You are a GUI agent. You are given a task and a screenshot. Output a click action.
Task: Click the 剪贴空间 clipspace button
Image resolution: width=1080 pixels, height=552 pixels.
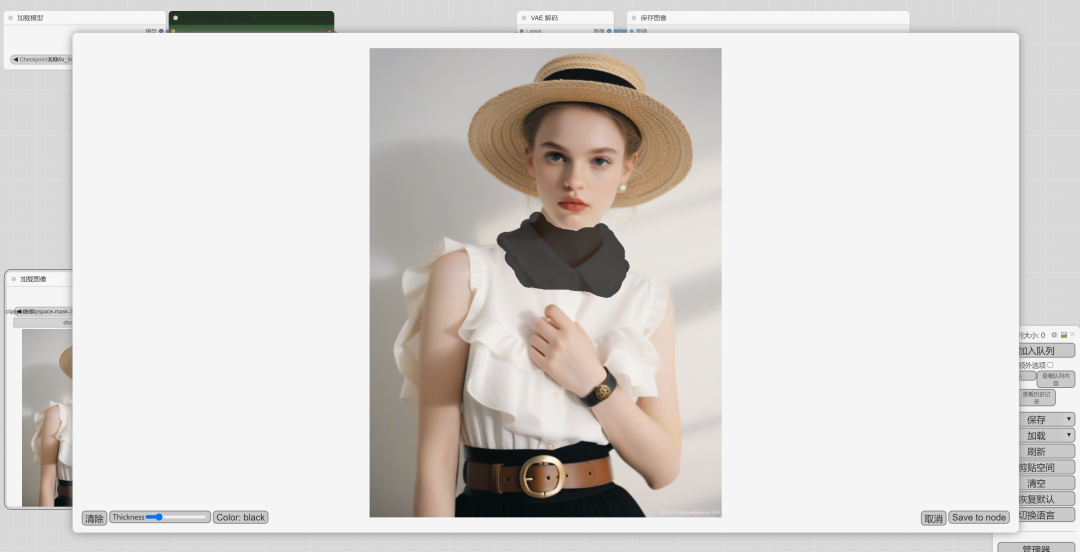(1047, 467)
